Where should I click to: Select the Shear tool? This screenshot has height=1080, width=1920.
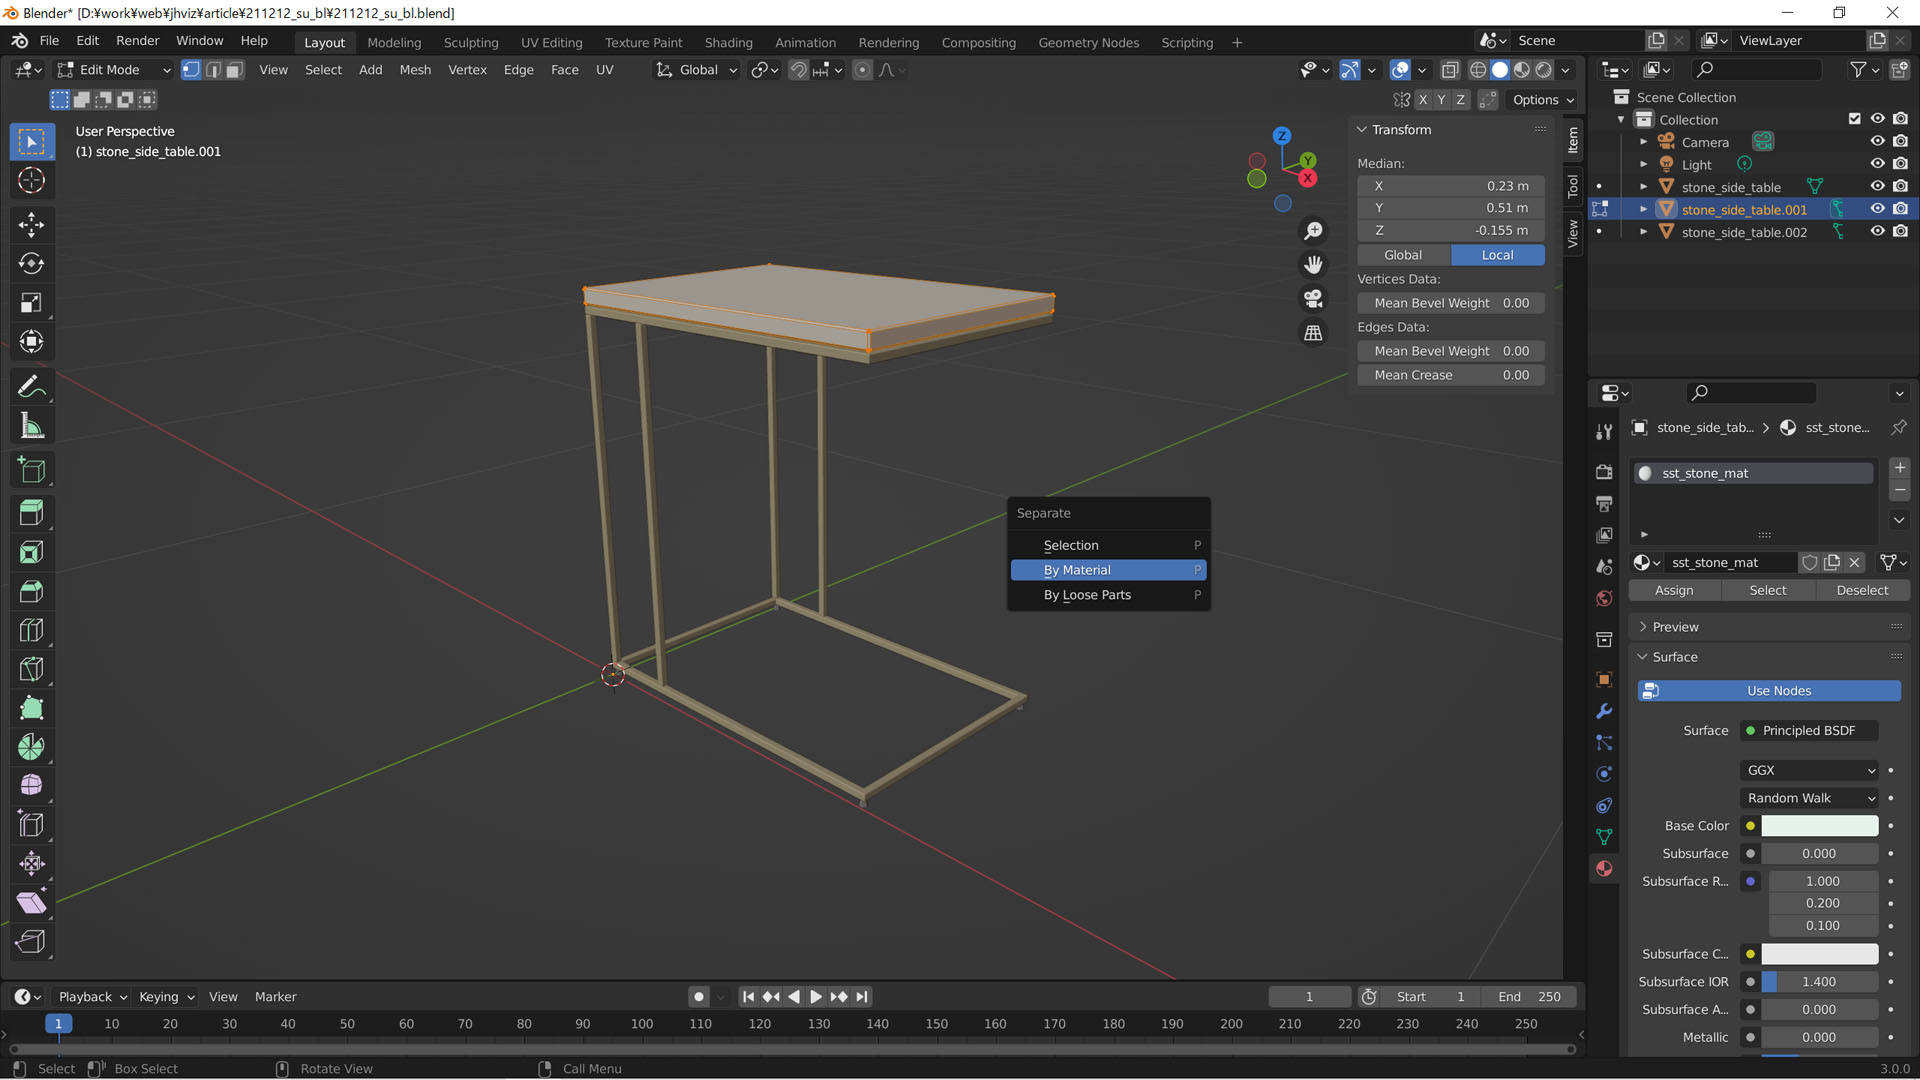click(31, 903)
